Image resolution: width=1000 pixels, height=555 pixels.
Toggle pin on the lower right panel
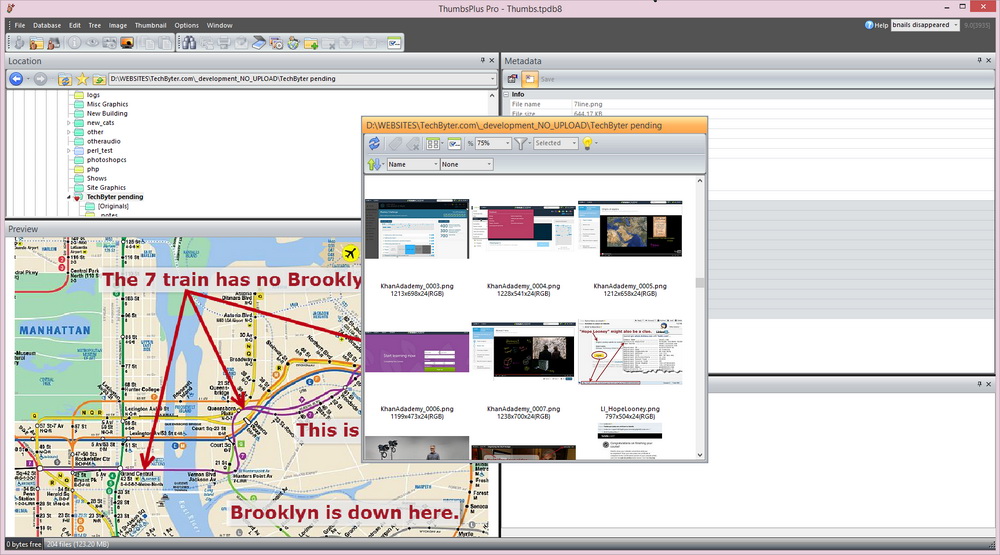pyautogui.click(x=980, y=384)
